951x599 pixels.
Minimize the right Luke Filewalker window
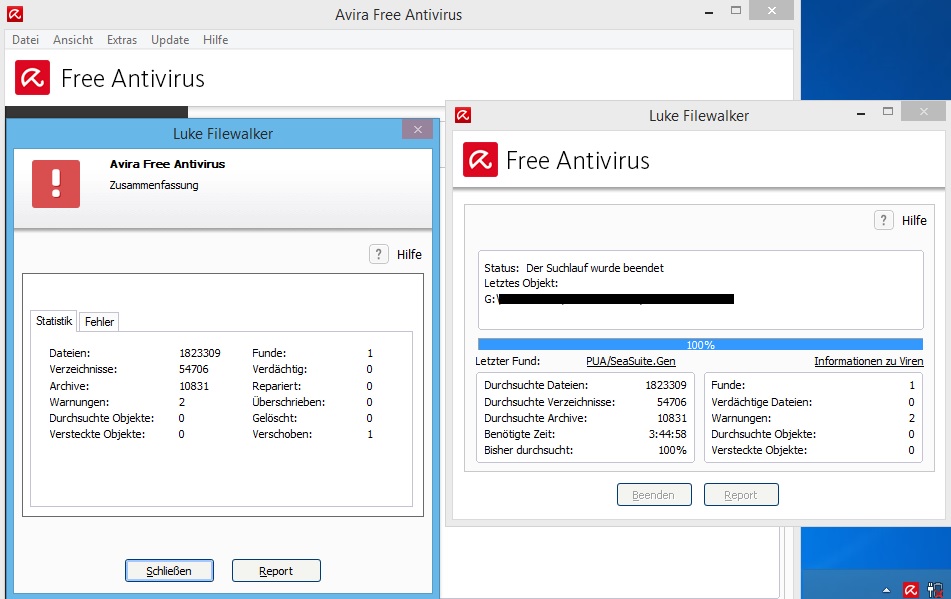(861, 113)
